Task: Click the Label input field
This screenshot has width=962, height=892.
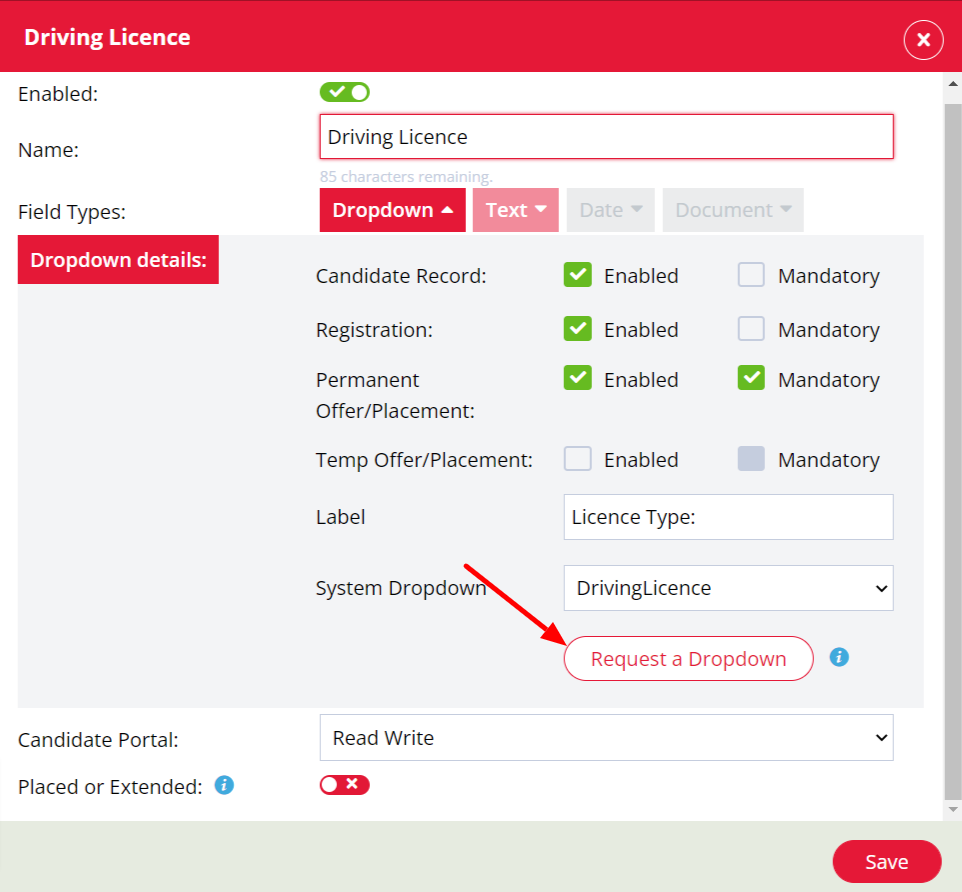Action: 728,517
